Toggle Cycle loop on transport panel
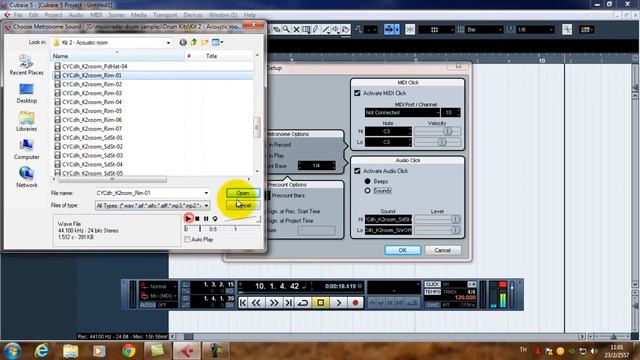640x360 pixels. tap(303, 303)
